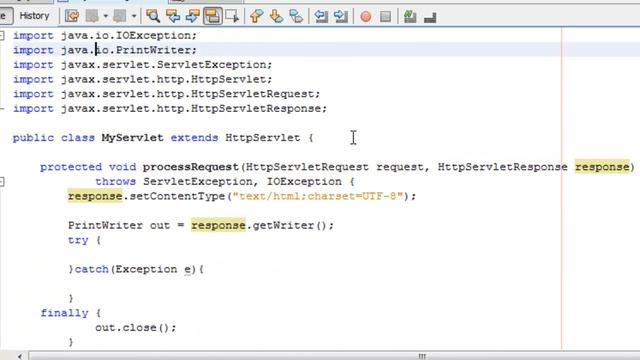Viewport: 640px width, 360px height.
Task: Shift Line Left toolbar icon
Action: pos(321,16)
